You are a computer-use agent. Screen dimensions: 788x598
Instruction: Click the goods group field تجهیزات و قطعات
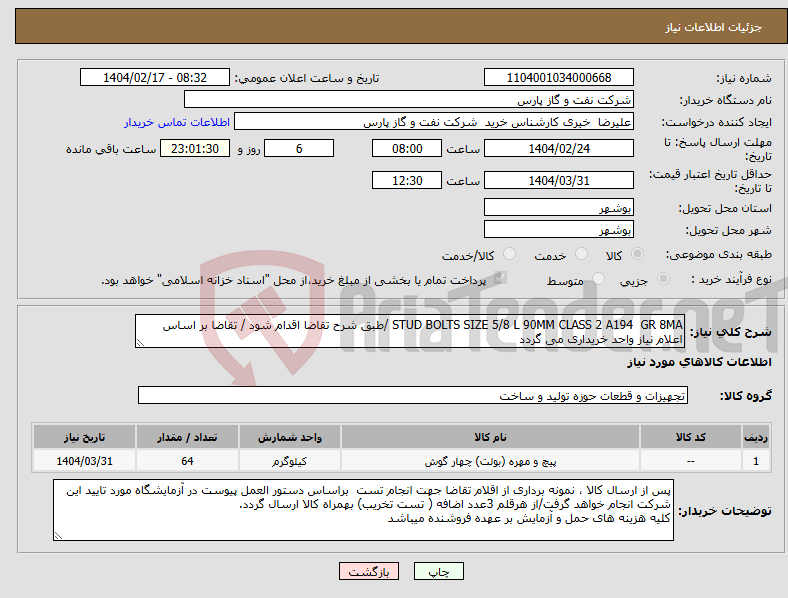pyautogui.click(x=413, y=395)
